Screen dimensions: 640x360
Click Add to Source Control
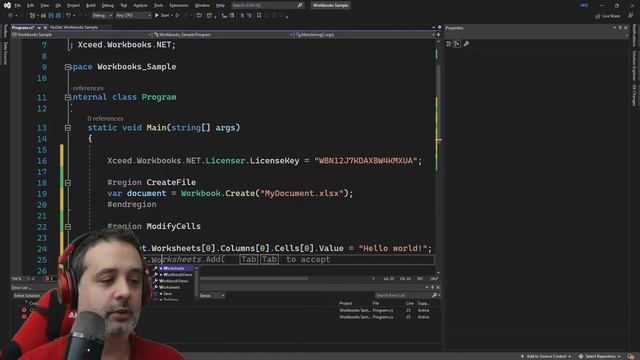pos(546,356)
